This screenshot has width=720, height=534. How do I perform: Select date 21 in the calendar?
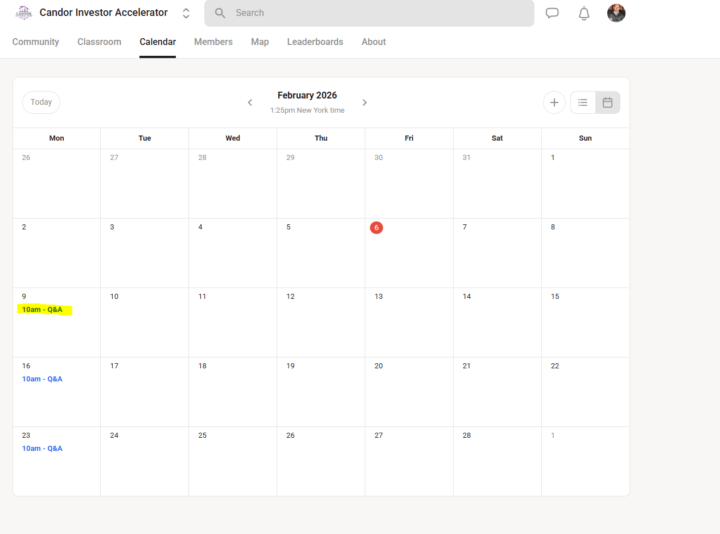(467, 366)
